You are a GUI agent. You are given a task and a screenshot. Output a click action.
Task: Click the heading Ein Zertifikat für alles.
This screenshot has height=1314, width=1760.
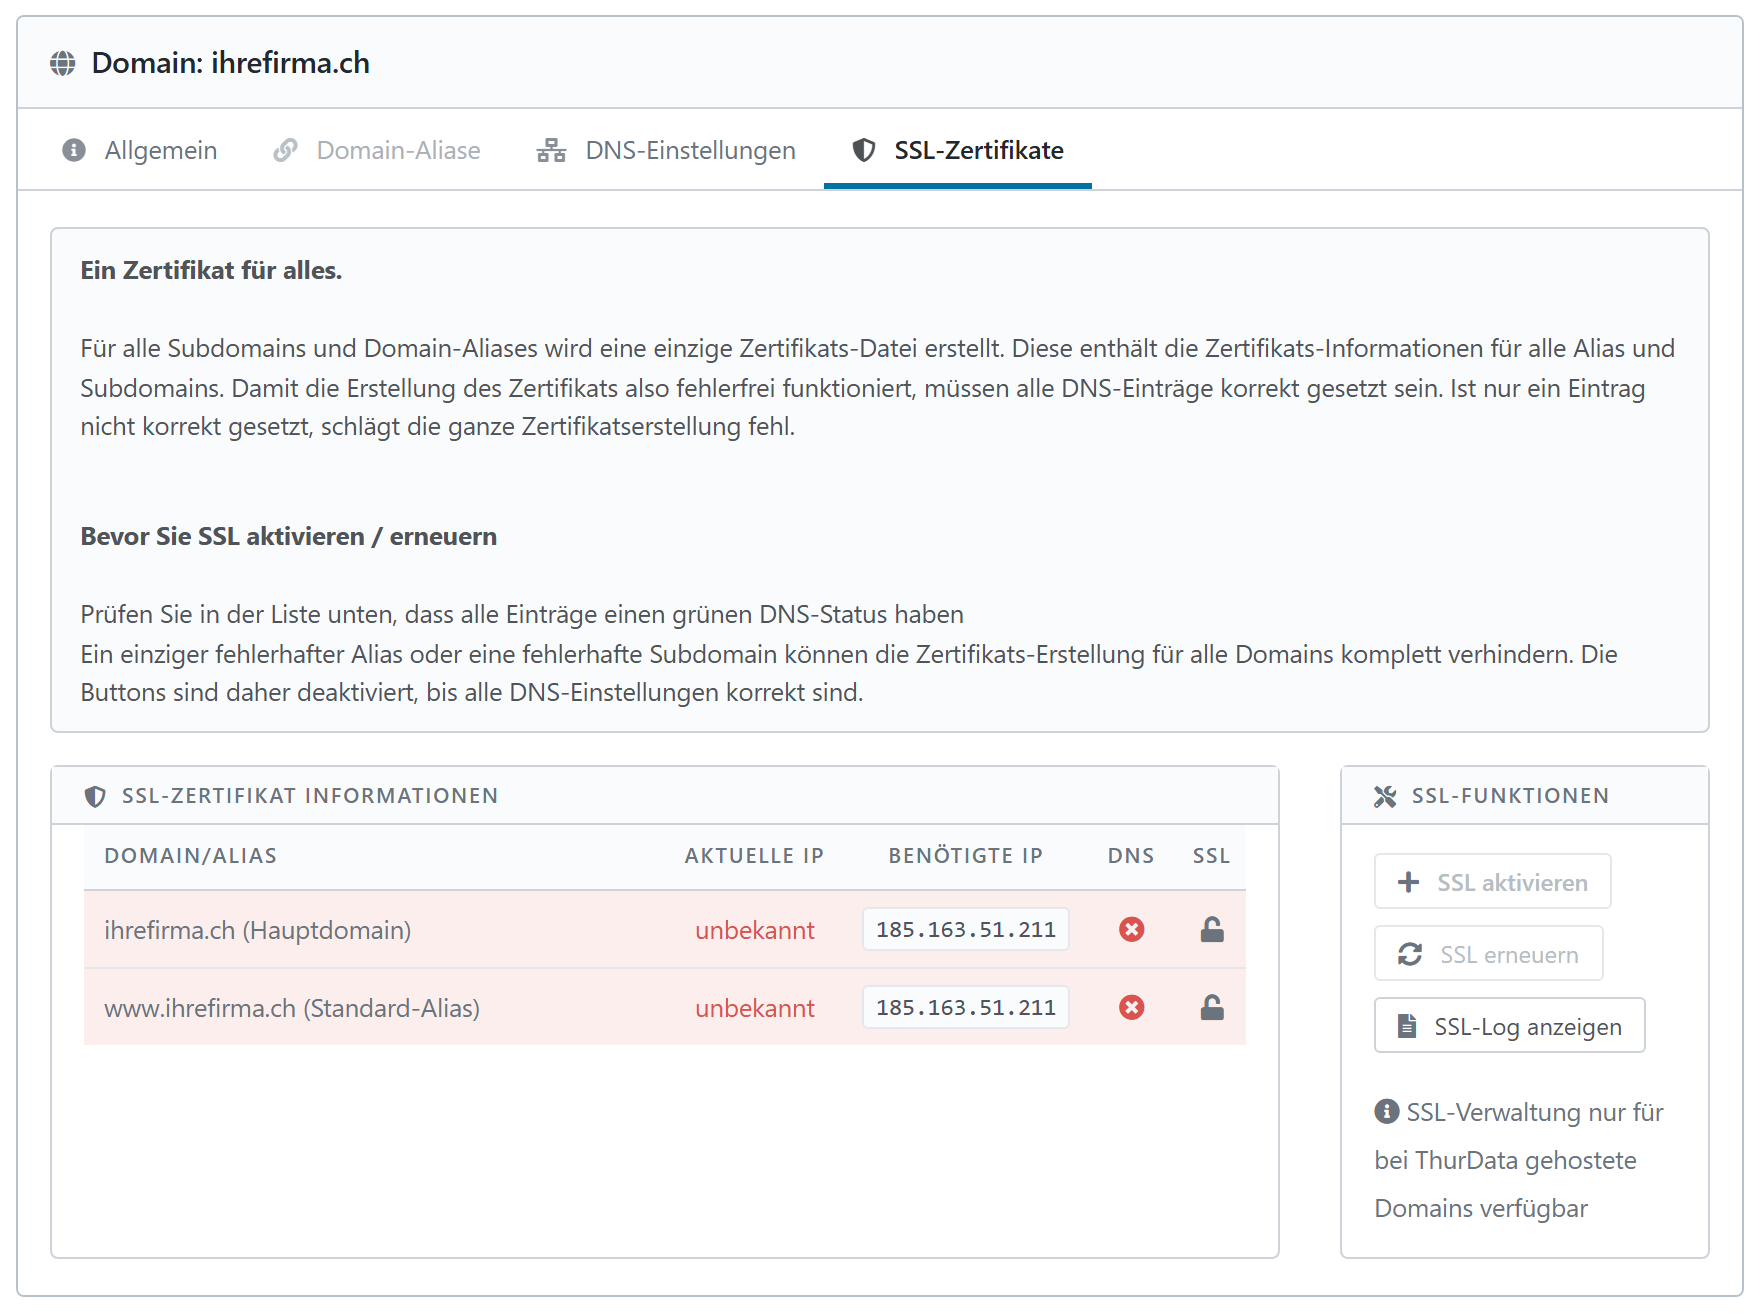pyautogui.click(x=211, y=270)
